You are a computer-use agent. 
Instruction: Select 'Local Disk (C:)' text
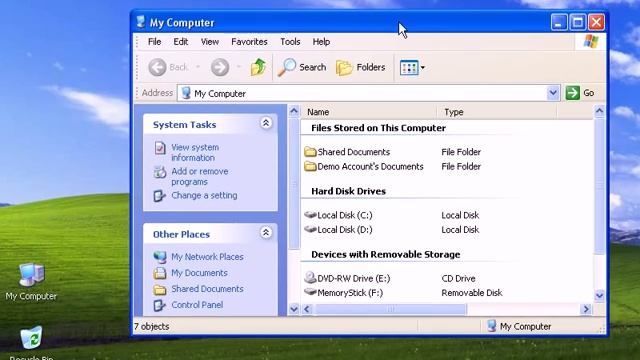[x=345, y=215]
